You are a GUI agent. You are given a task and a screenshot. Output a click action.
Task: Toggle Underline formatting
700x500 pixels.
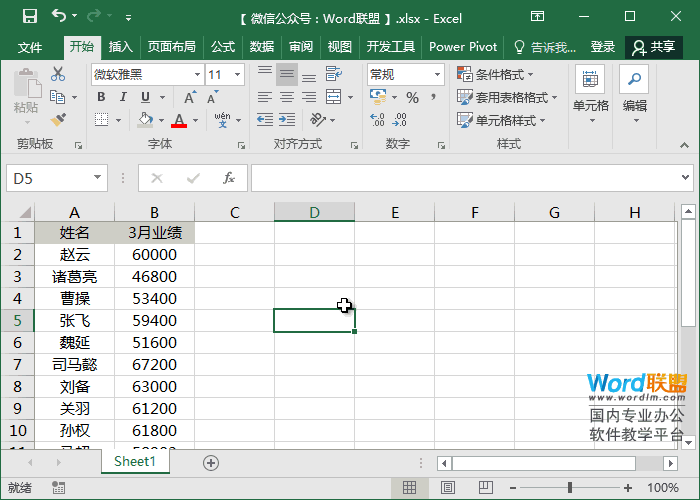(x=146, y=97)
